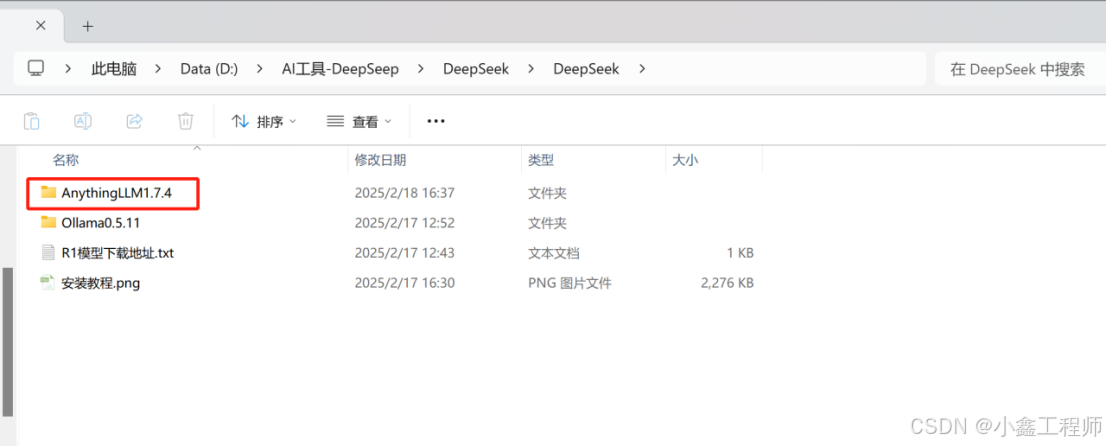Add a new Explorer tab
The image size is (1106, 446).
pyautogui.click(x=87, y=26)
